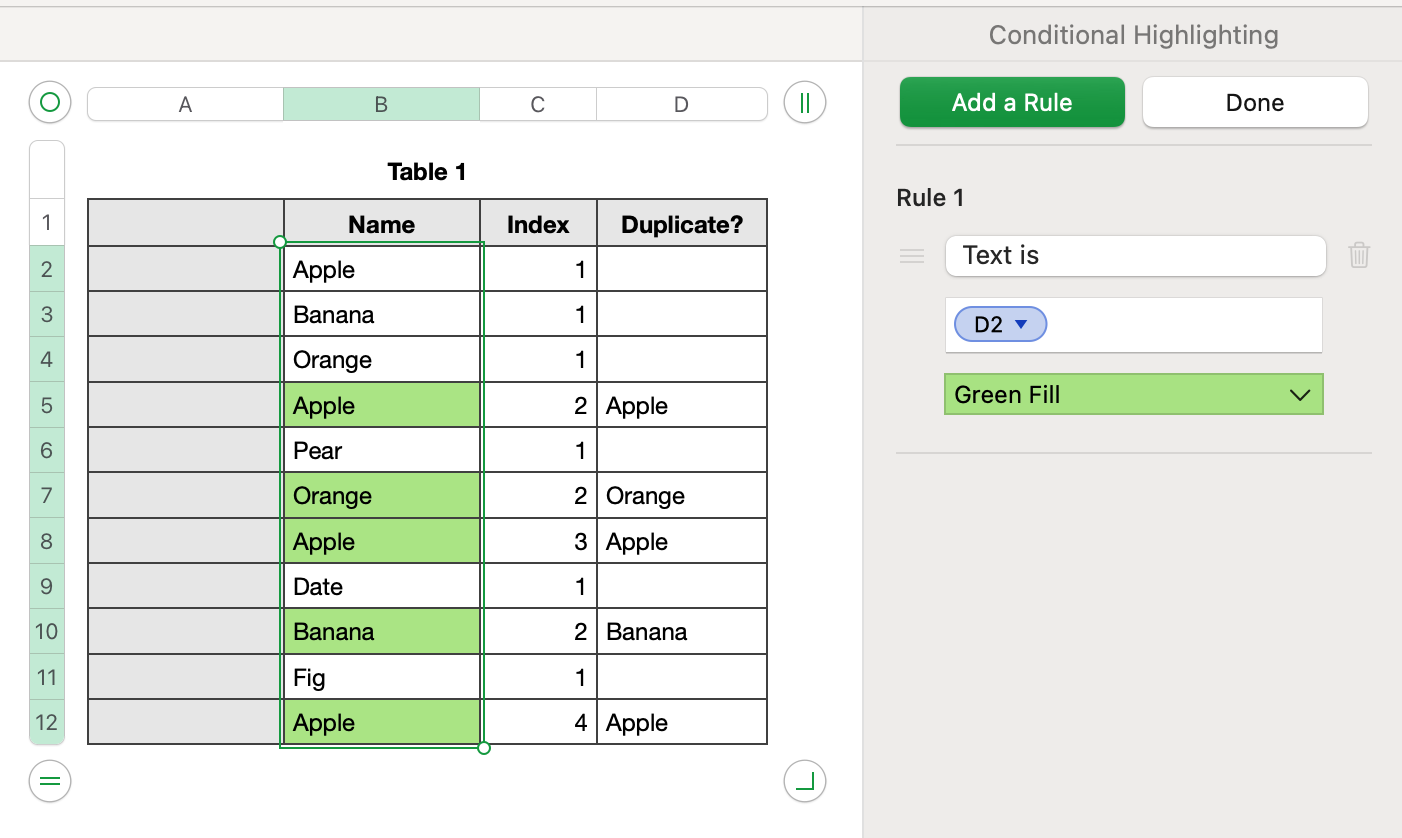Click the add row handle icon

[x=50, y=781]
